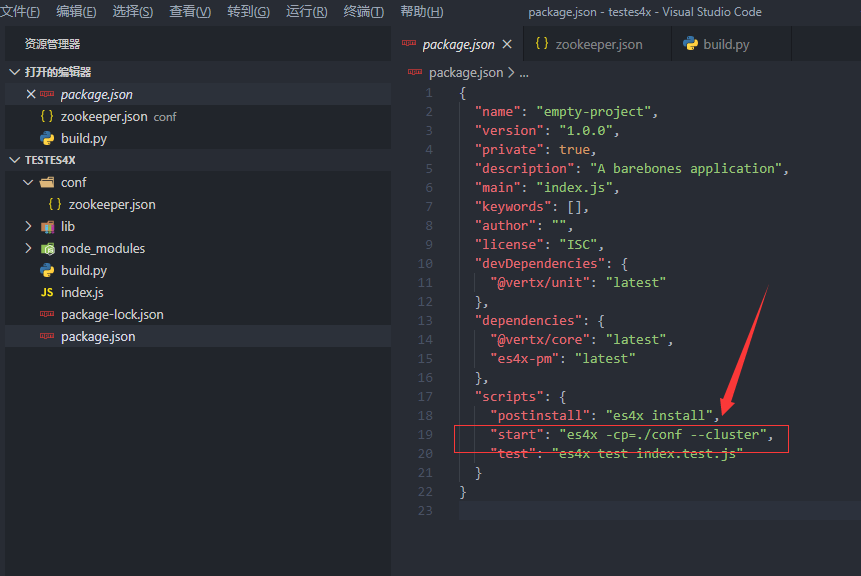Click braces icon of zookeeper.json in open editors
This screenshot has height=576, width=861.
coord(47,116)
